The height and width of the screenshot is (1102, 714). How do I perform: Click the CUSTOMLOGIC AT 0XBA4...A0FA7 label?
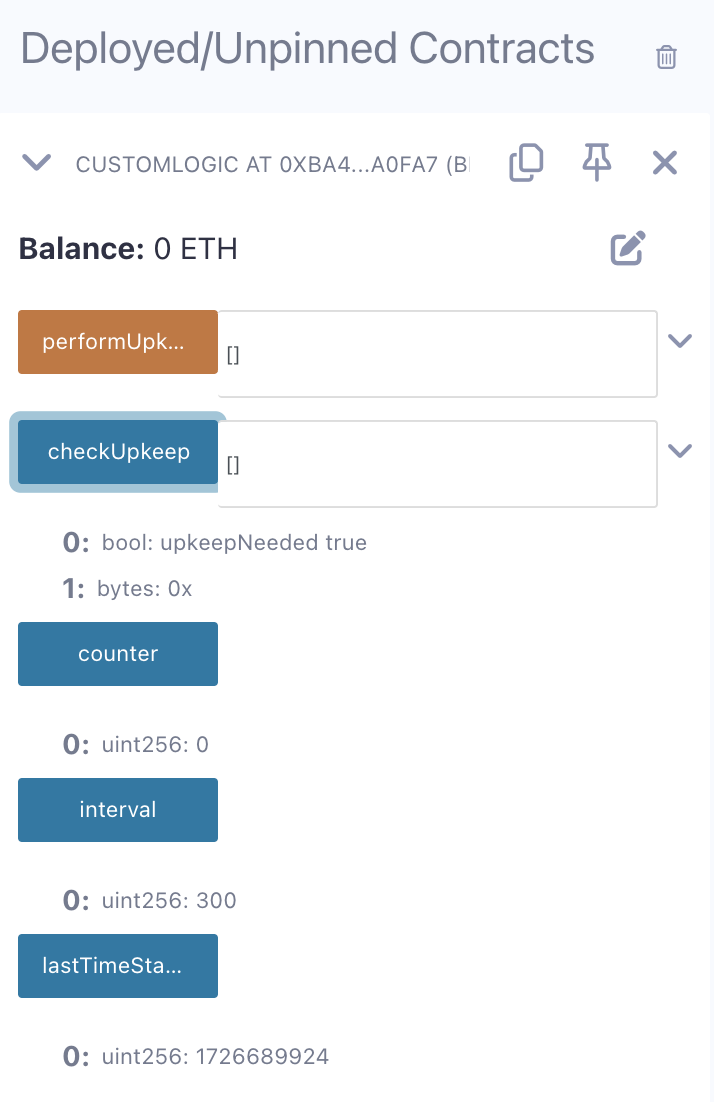[272, 164]
